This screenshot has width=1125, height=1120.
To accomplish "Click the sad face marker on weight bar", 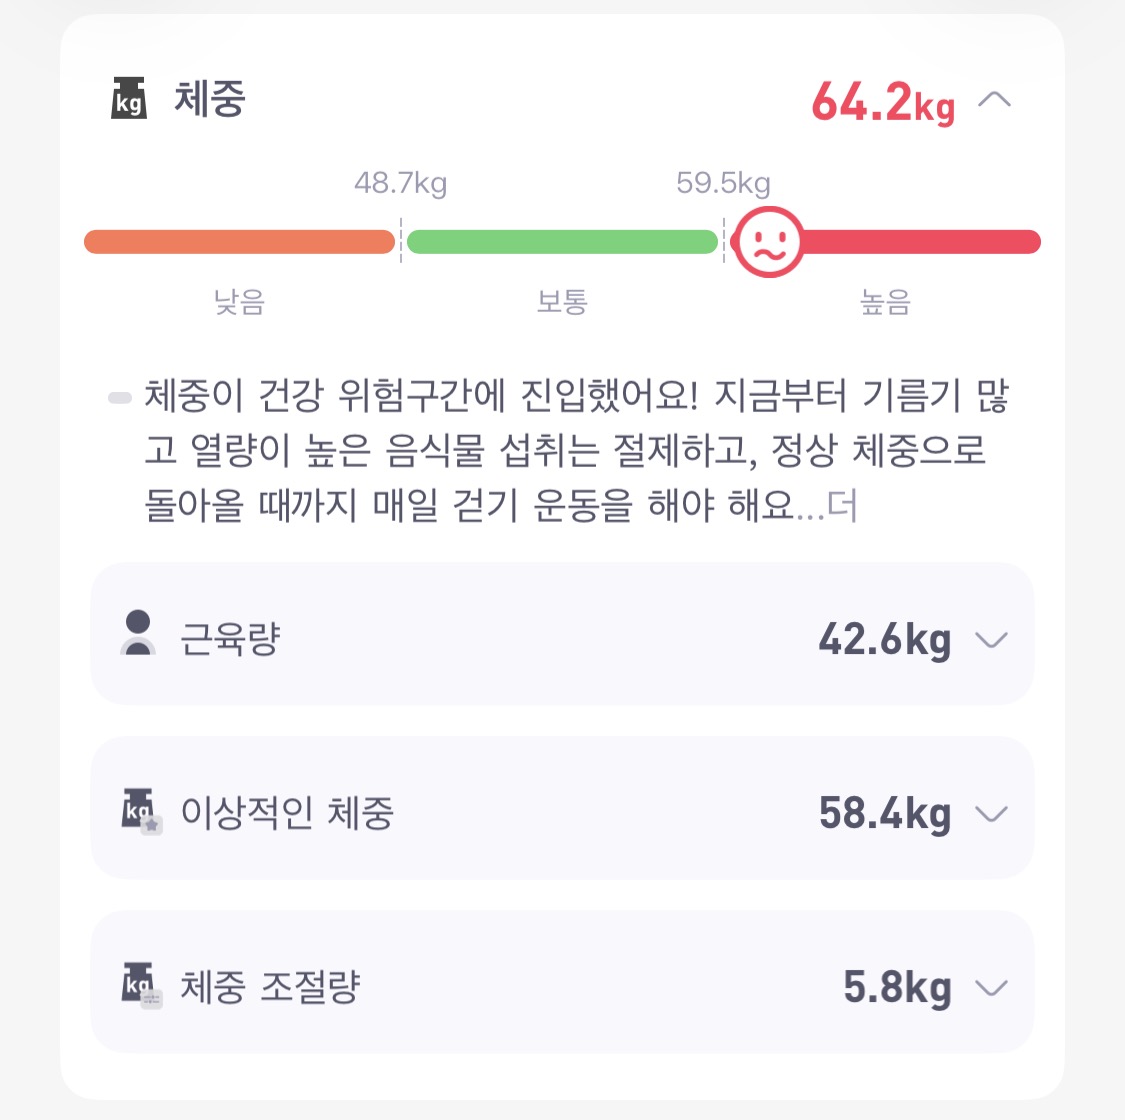I will 768,242.
